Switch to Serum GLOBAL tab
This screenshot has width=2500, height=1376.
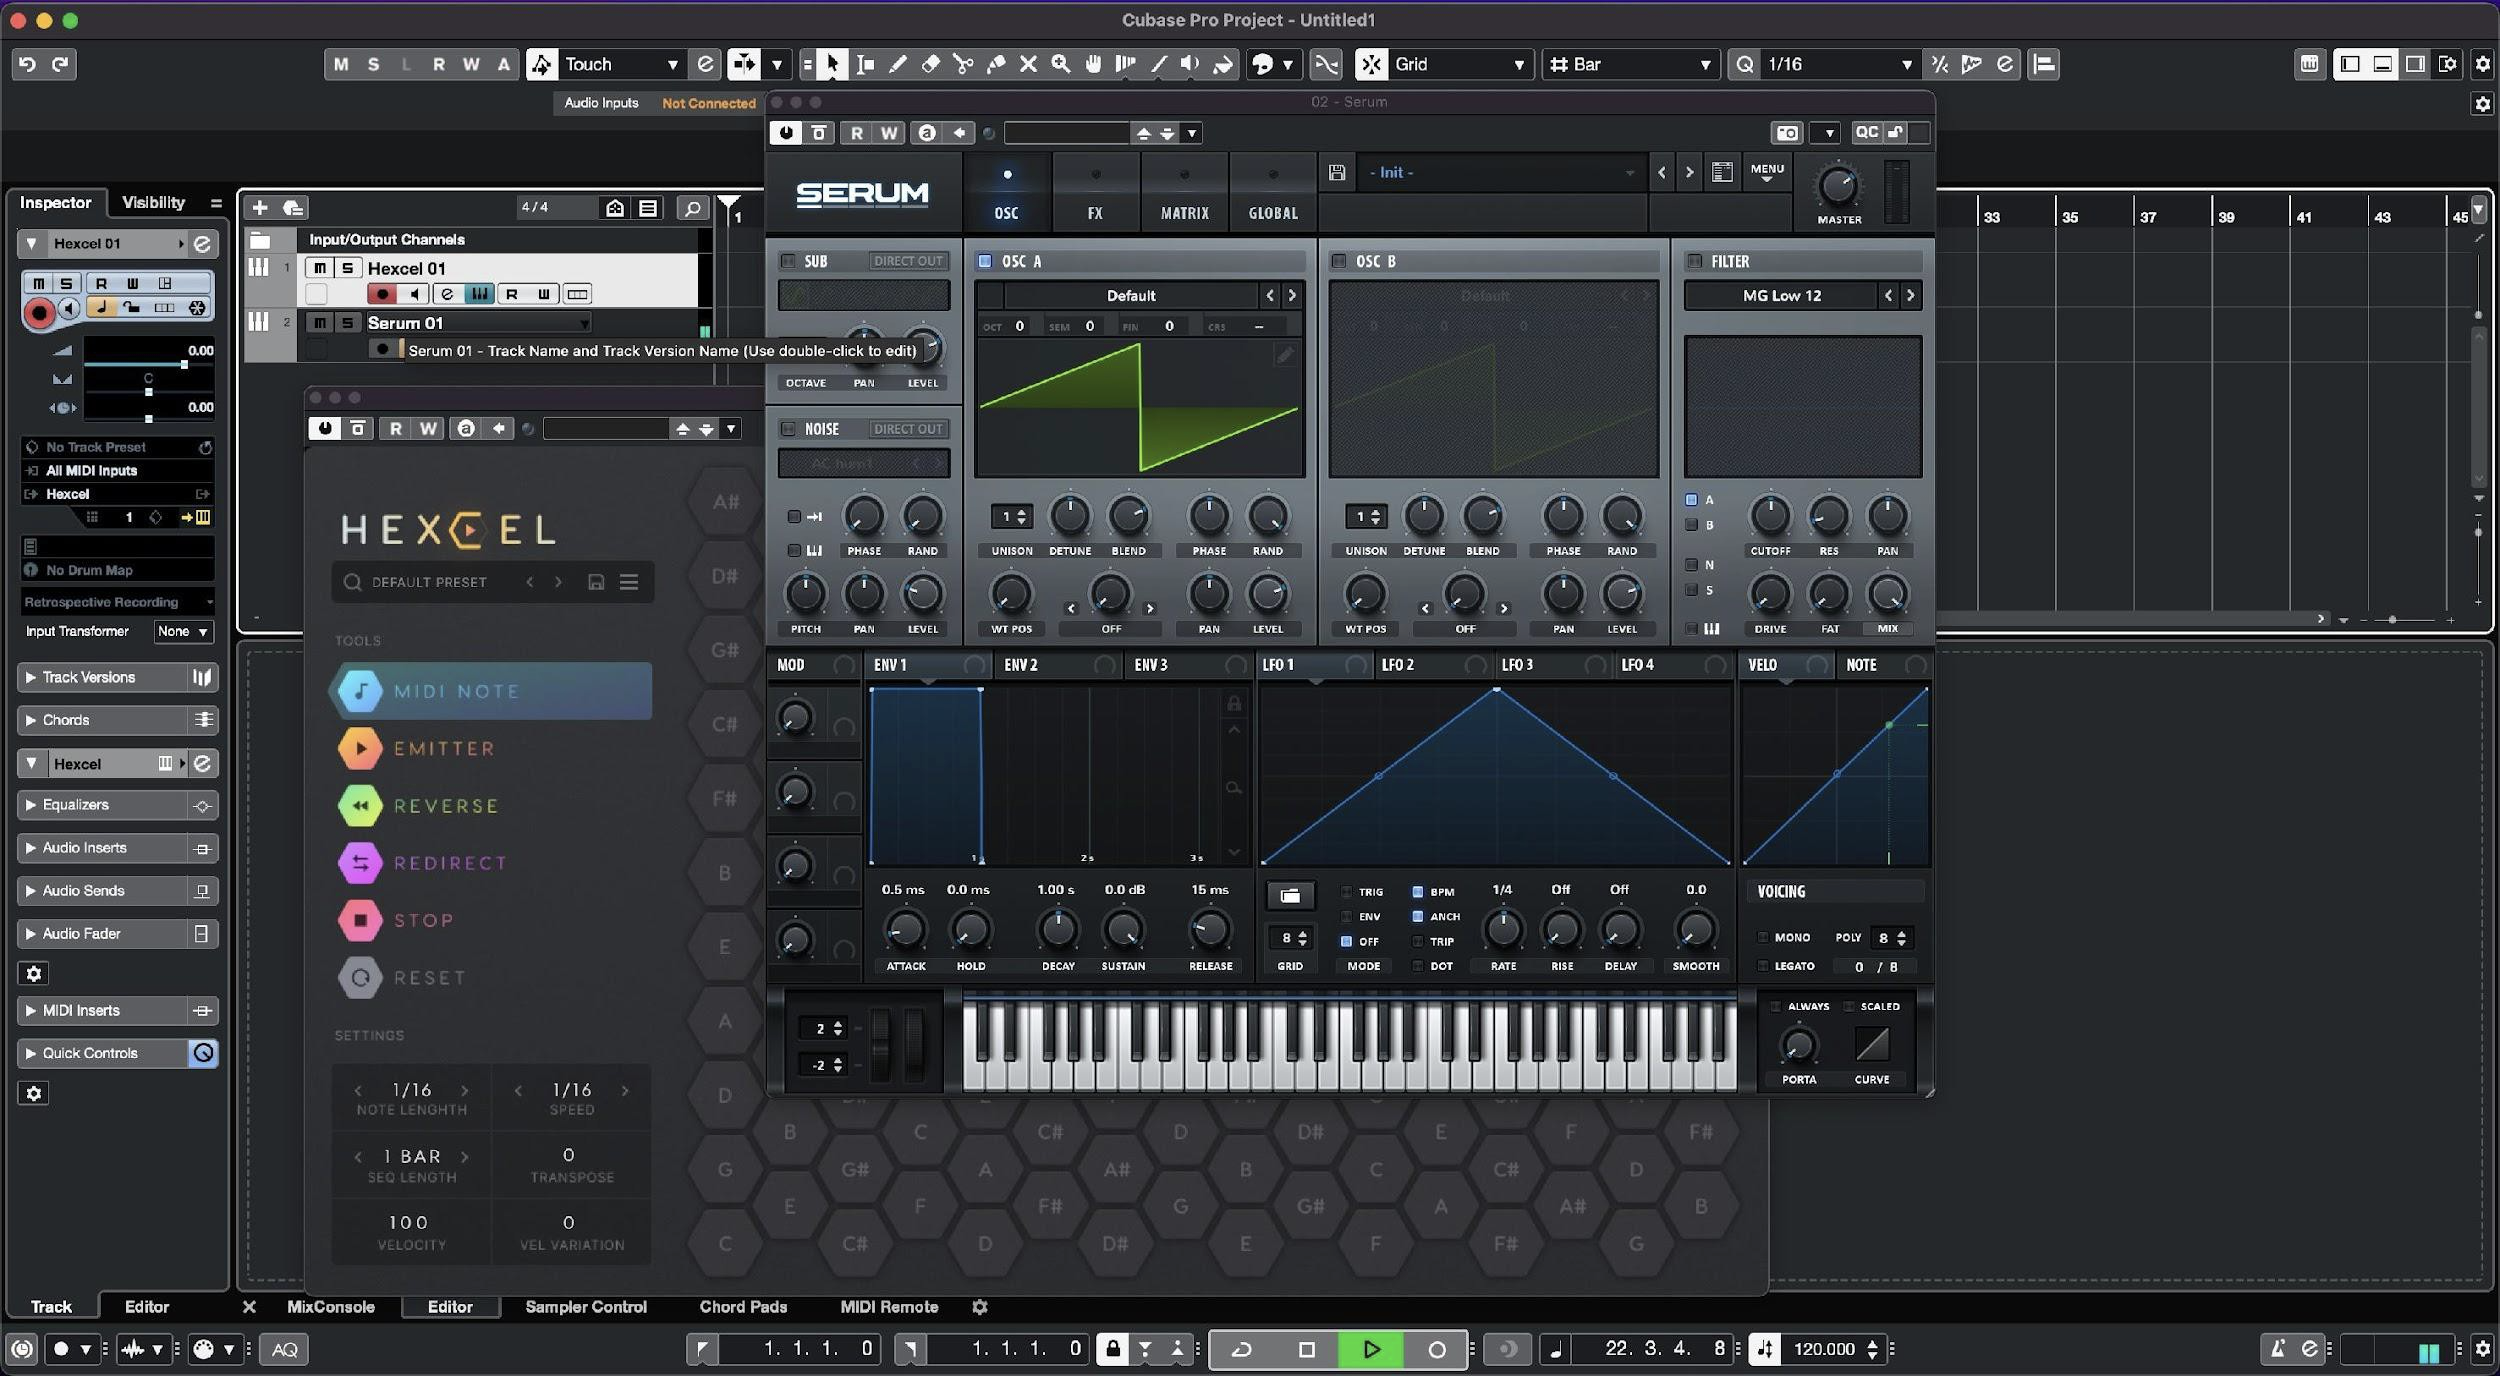pyautogui.click(x=1272, y=193)
